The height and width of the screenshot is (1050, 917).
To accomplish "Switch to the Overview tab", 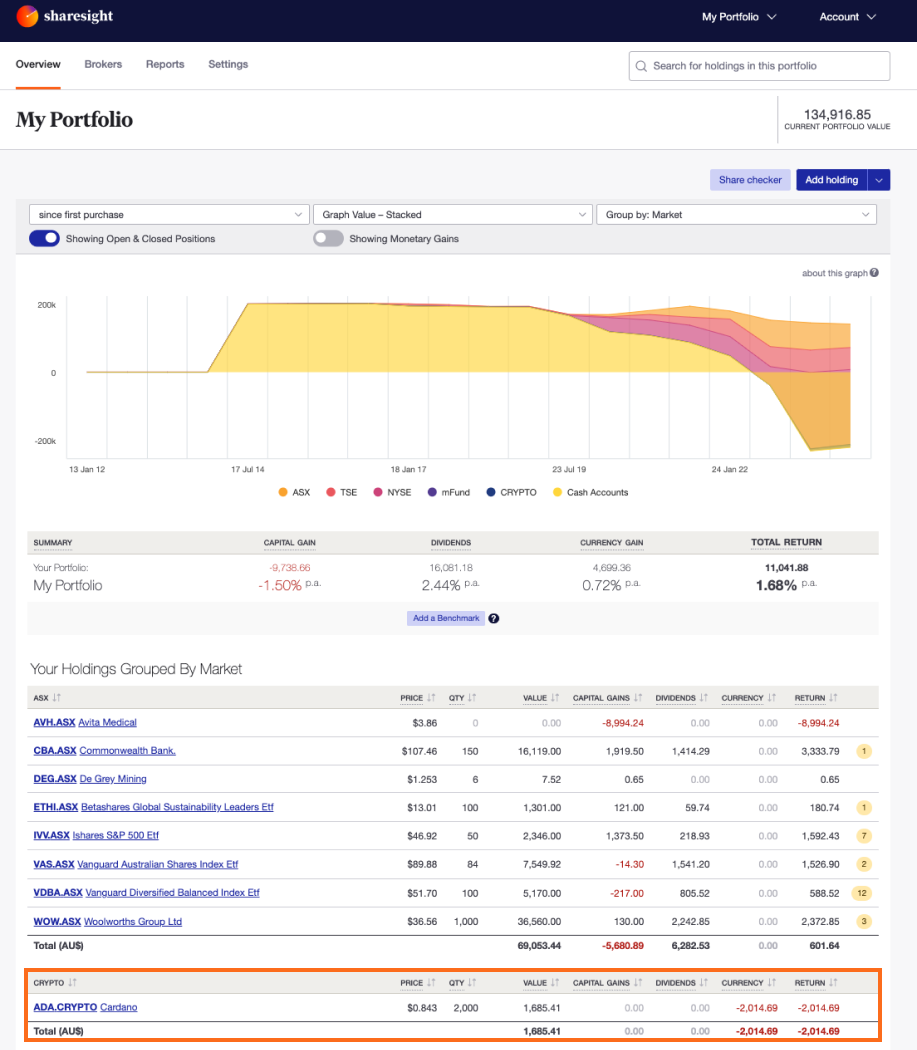I will [x=38, y=64].
